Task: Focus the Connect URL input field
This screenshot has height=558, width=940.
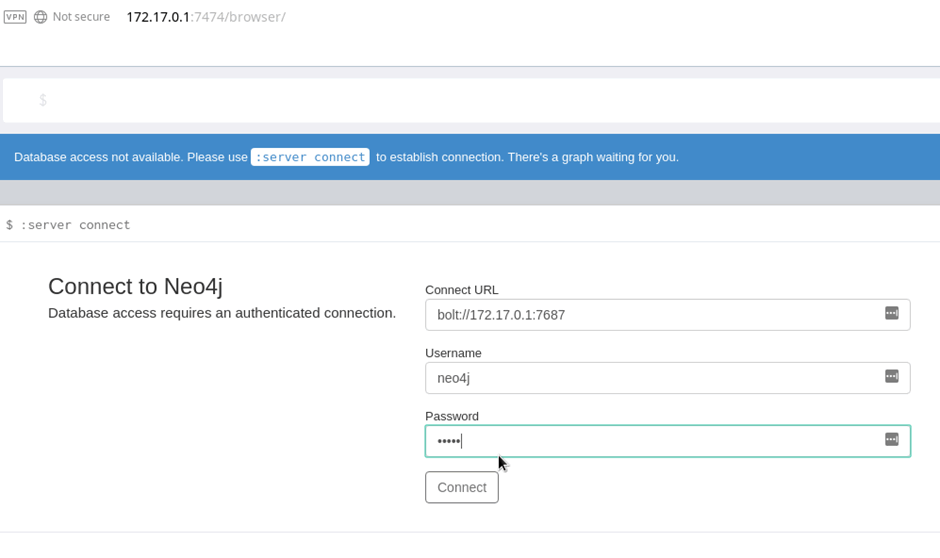Action: pos(668,315)
